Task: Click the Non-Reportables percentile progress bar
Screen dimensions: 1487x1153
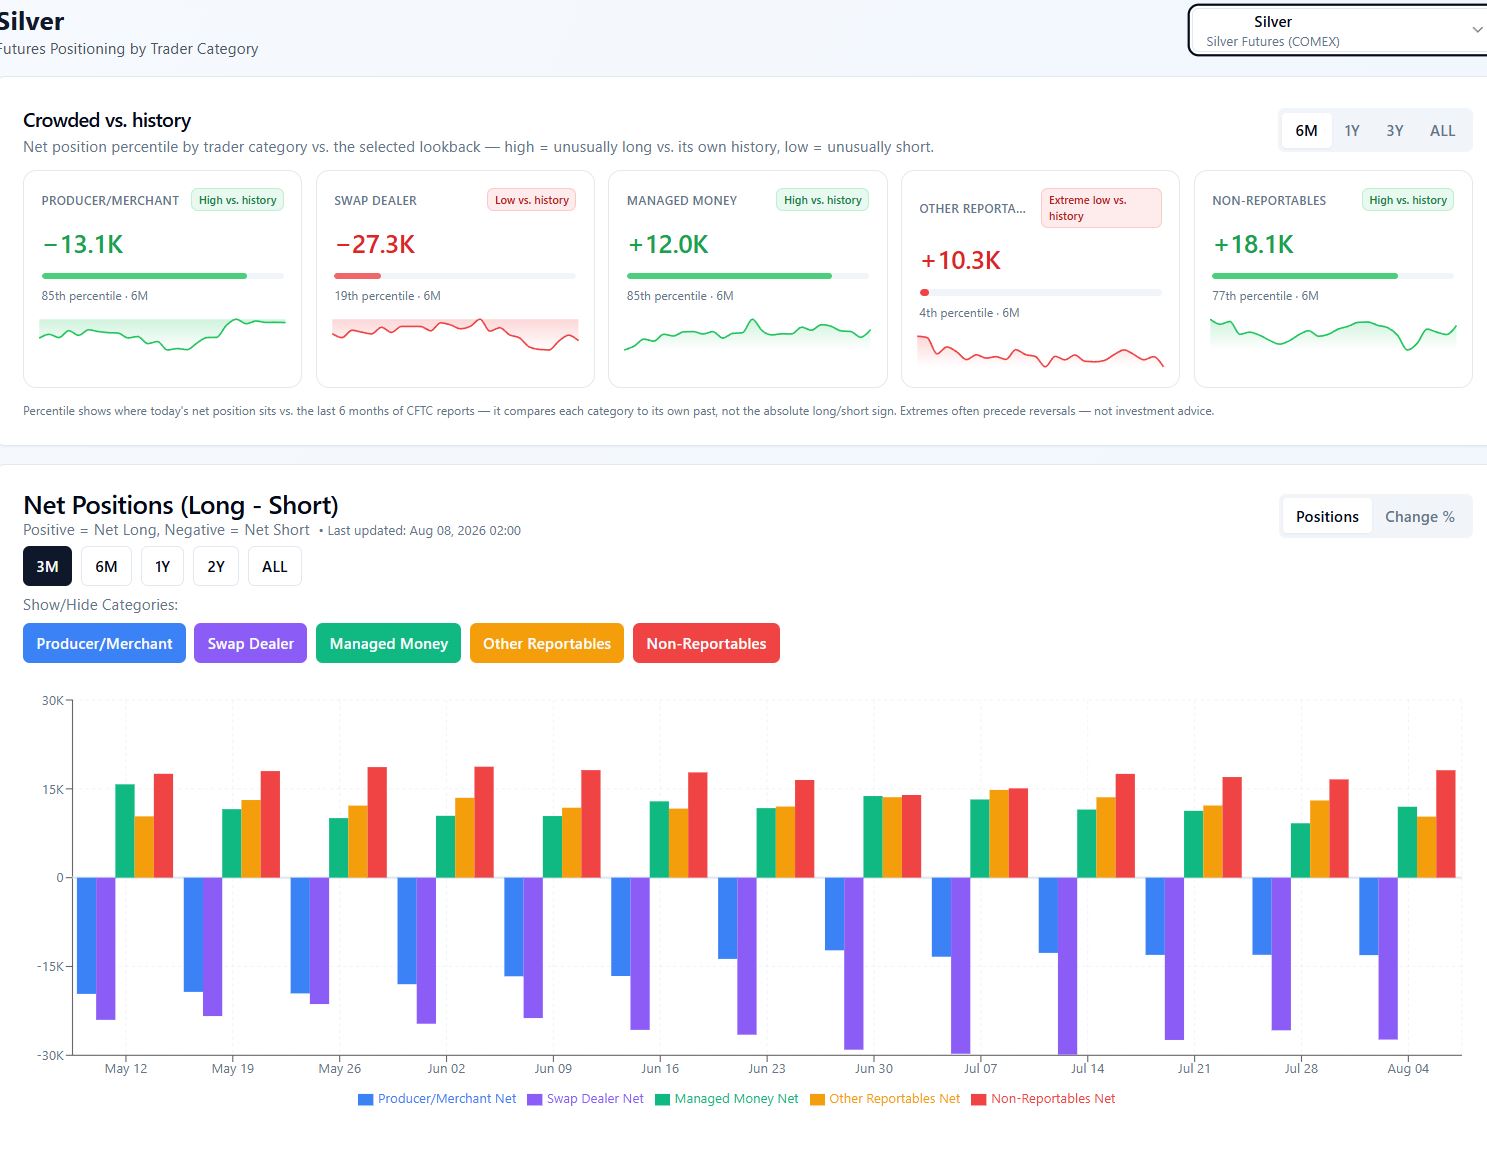Action: click(x=1333, y=276)
